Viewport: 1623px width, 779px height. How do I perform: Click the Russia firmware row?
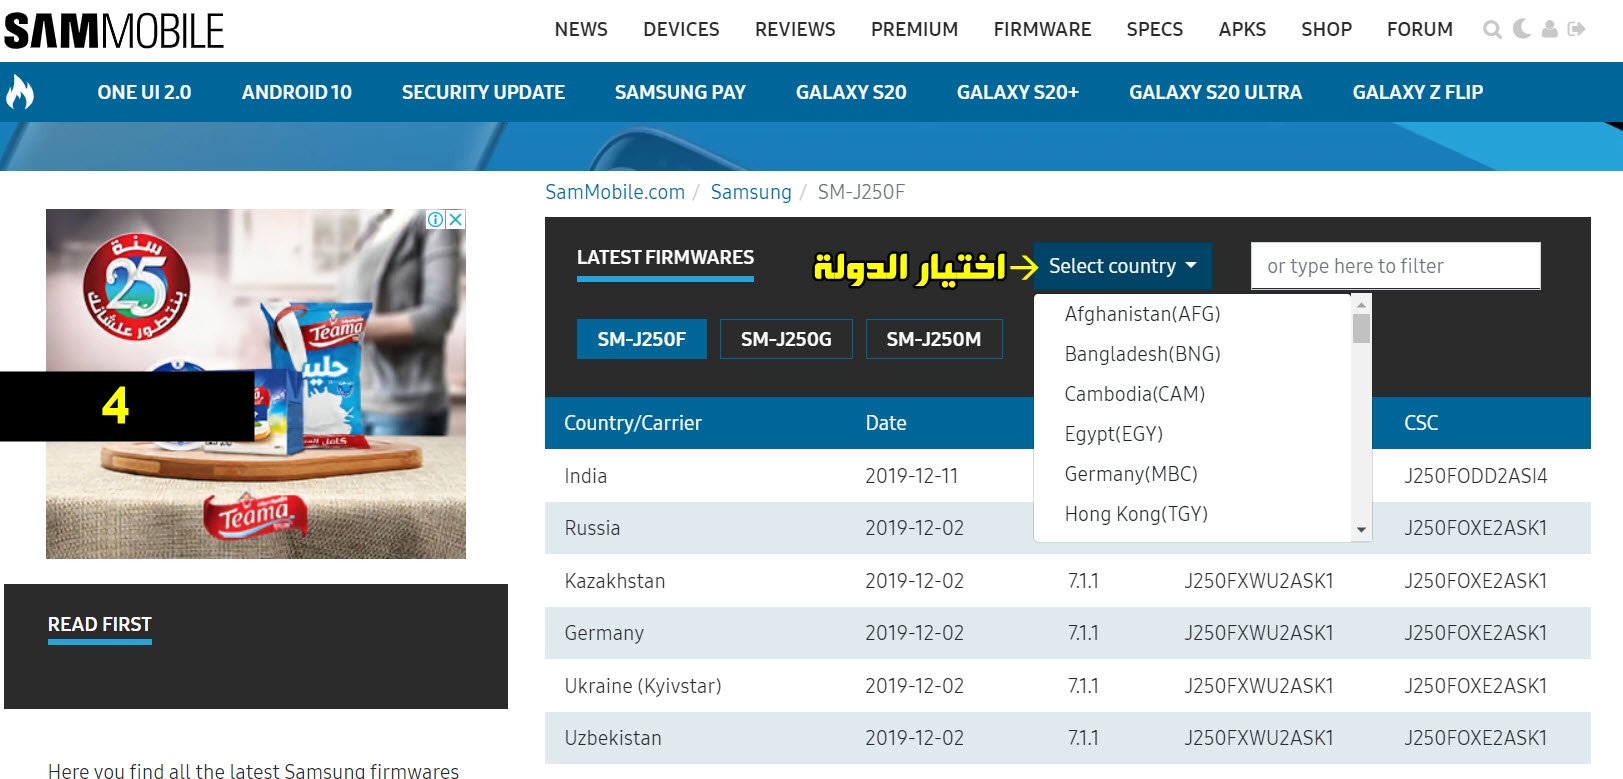coord(1067,528)
